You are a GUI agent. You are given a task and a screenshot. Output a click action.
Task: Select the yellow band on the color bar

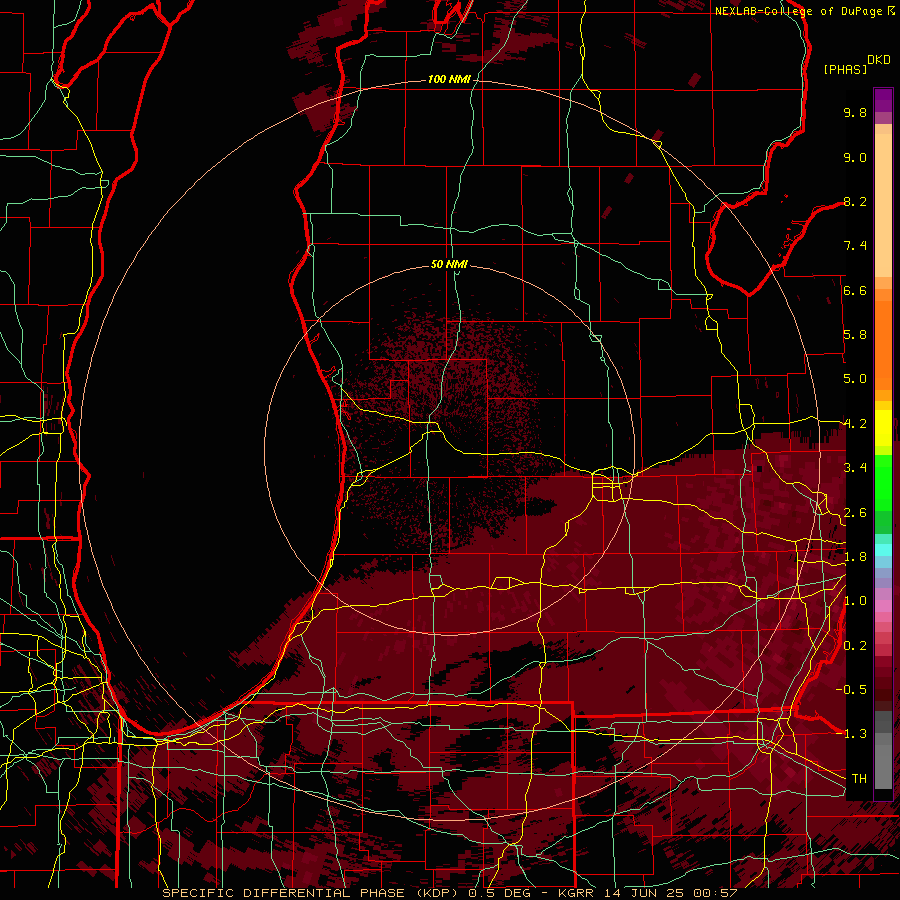pos(883,428)
